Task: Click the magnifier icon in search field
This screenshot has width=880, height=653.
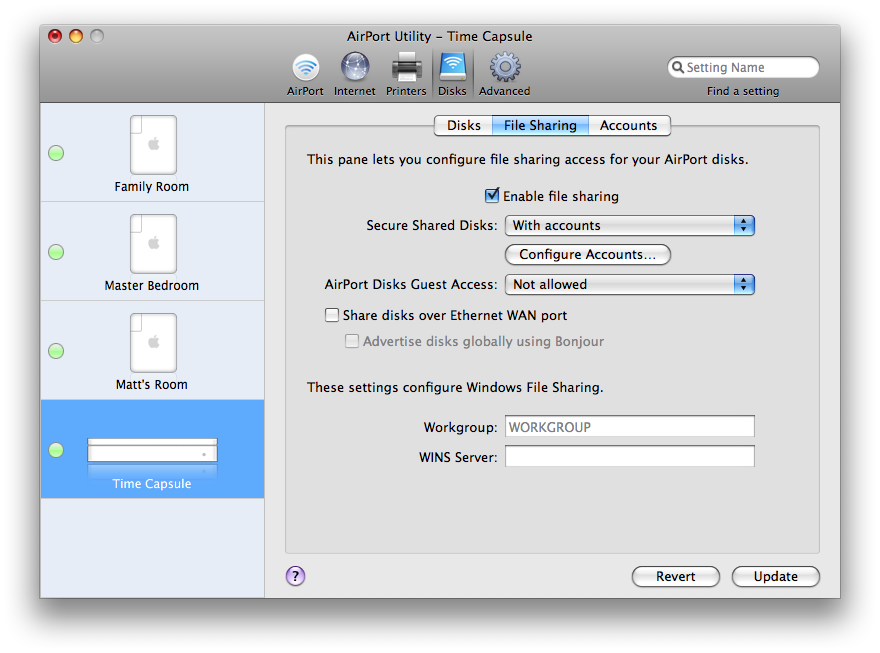Action: pyautogui.click(x=678, y=67)
